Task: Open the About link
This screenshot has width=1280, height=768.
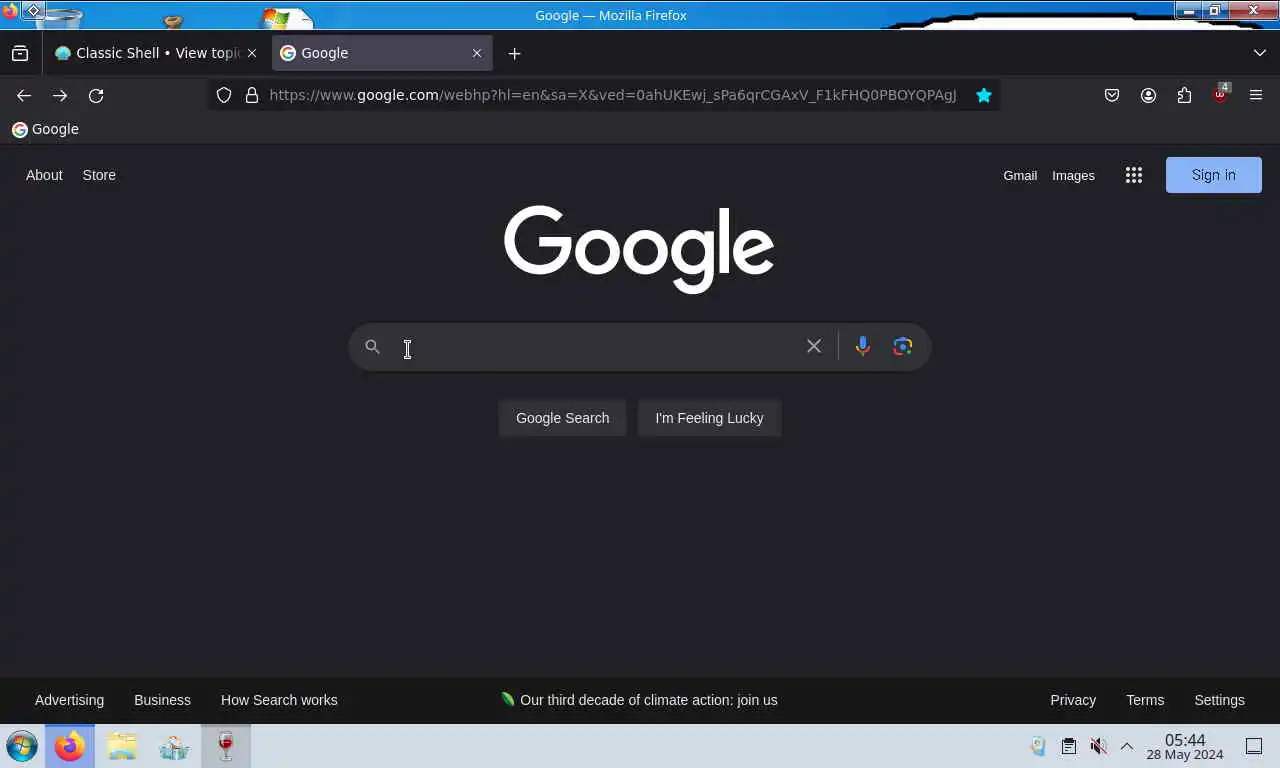Action: 44,175
